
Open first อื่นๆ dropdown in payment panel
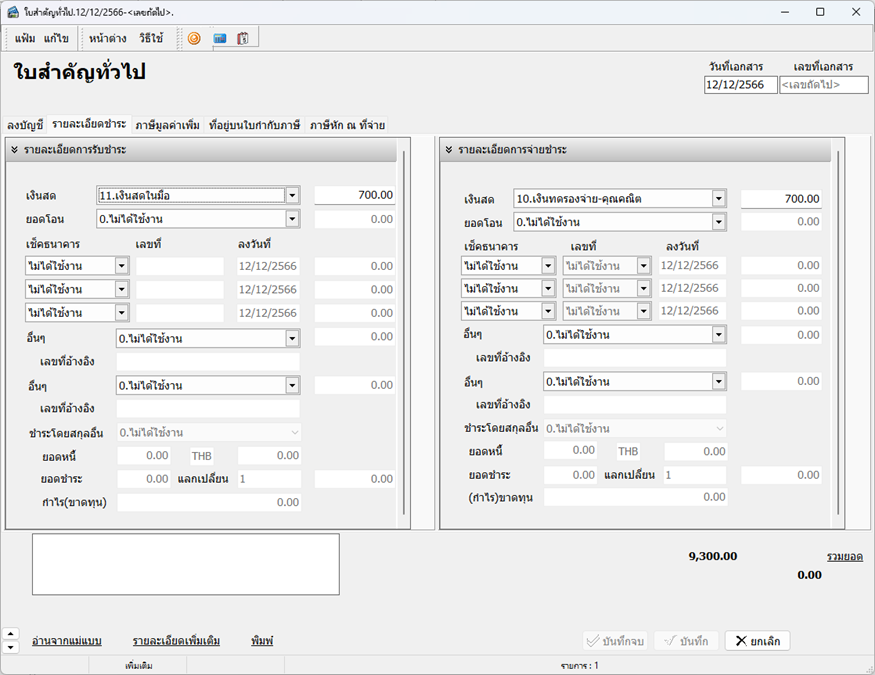click(719, 335)
